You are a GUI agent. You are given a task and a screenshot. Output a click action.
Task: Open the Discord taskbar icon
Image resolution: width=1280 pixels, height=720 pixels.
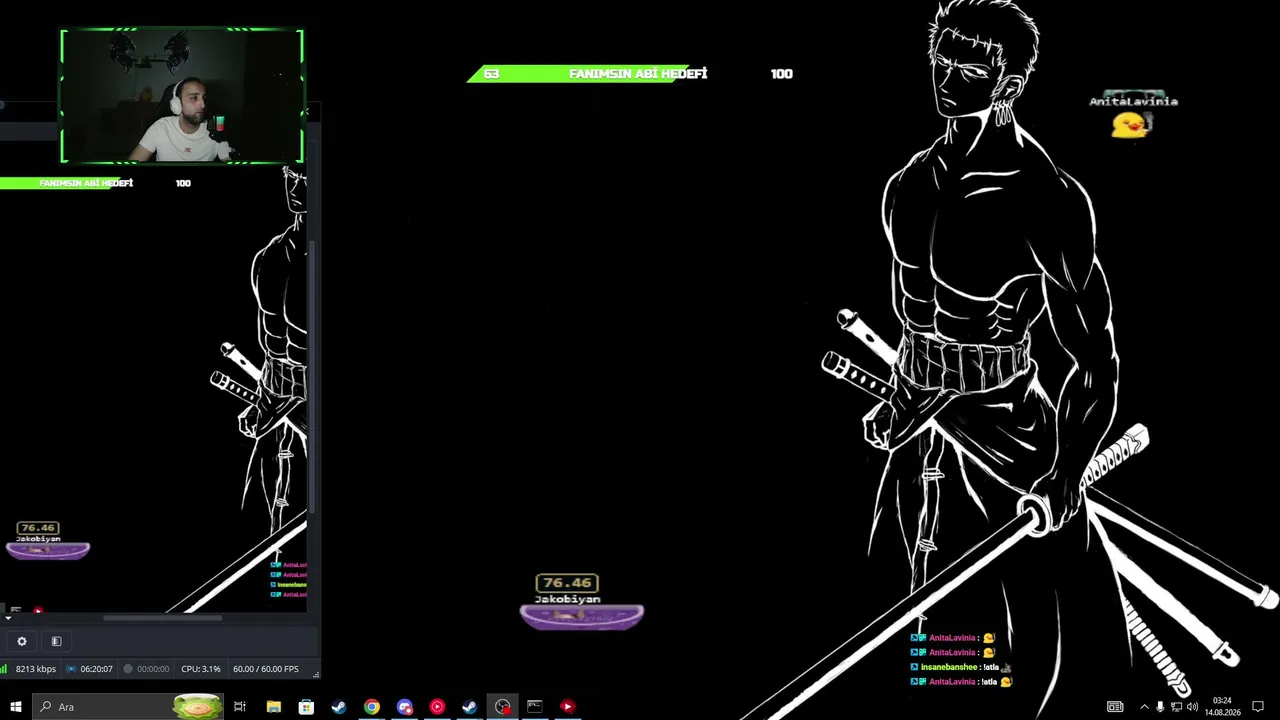pos(404,707)
